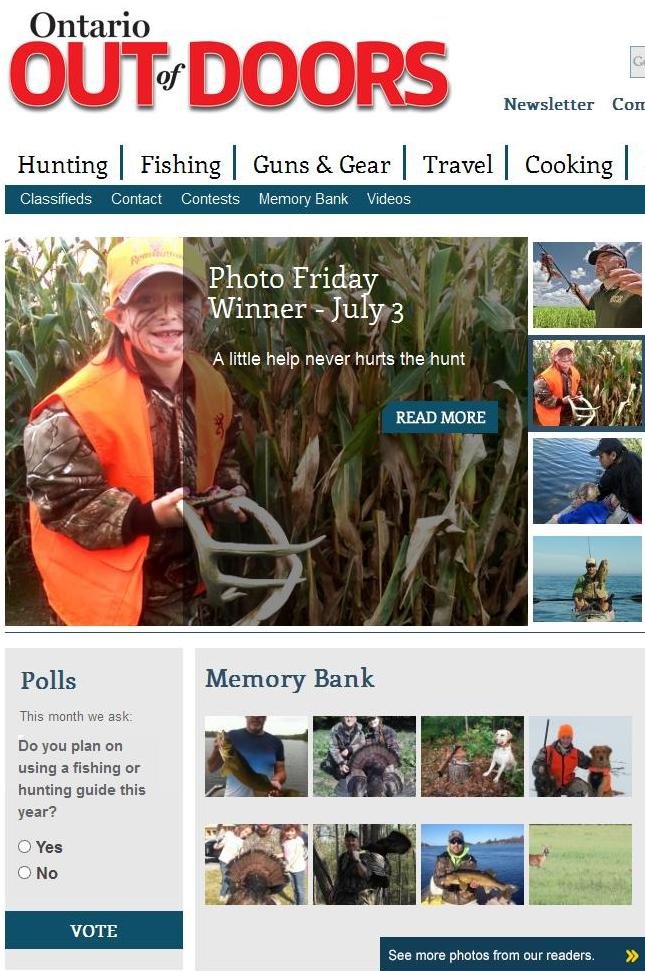Screen dimensions: 645x971
Task: Go to Guns & Gear
Action: point(321,165)
